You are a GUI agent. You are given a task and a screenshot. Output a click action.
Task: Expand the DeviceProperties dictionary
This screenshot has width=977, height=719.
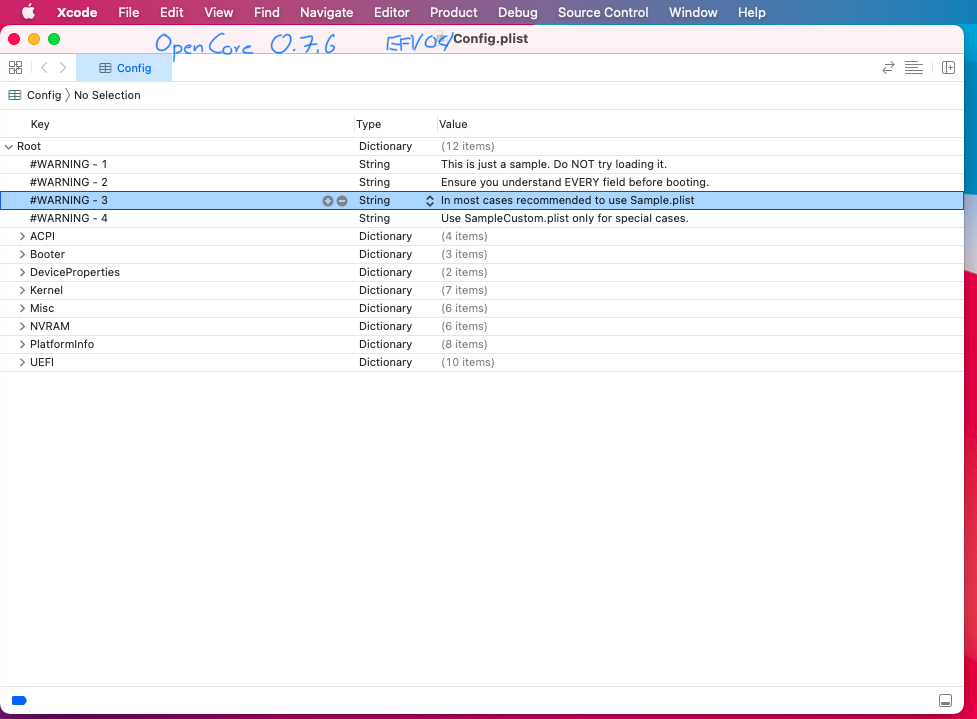tap(22, 272)
